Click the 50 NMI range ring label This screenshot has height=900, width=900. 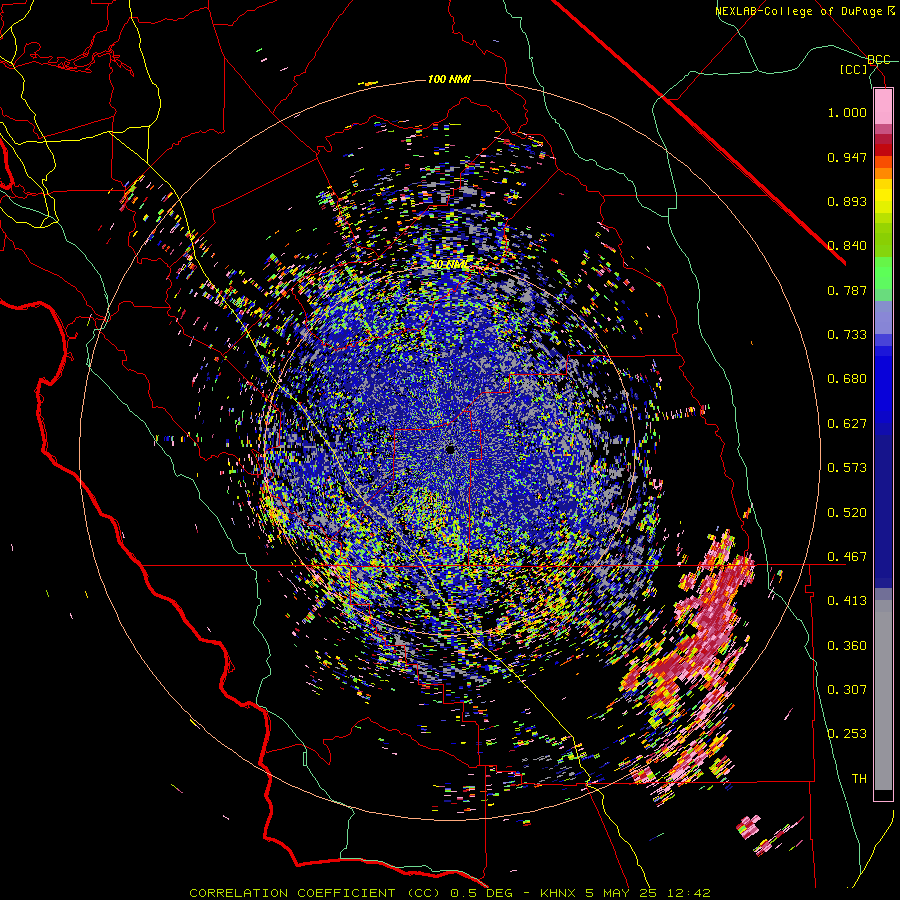coord(449,265)
